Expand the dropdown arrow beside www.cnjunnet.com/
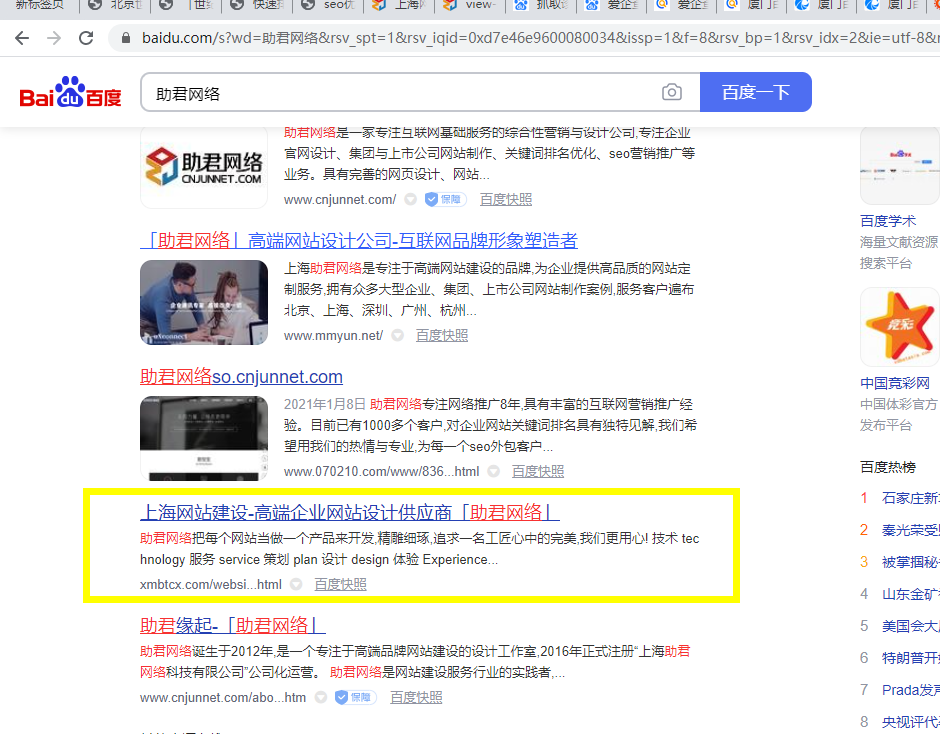940x734 pixels. [410, 199]
